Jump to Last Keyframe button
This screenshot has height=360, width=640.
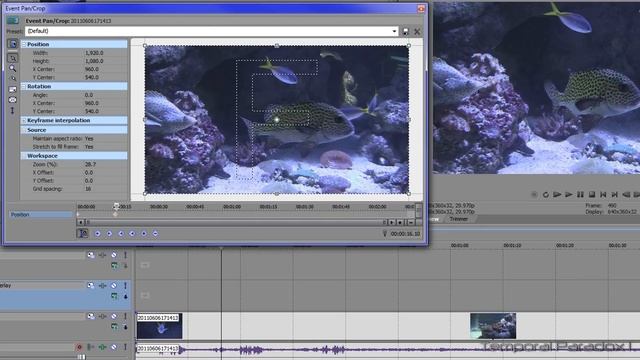(x=132, y=233)
